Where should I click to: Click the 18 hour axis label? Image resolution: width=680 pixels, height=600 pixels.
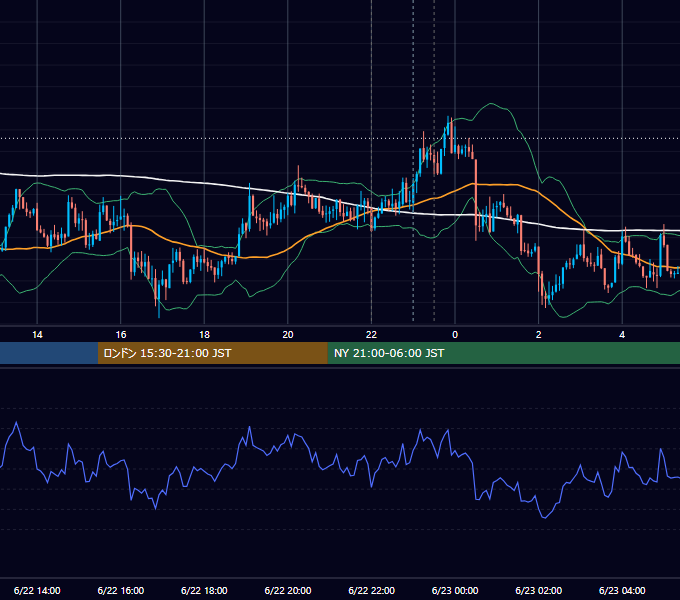(x=204, y=335)
